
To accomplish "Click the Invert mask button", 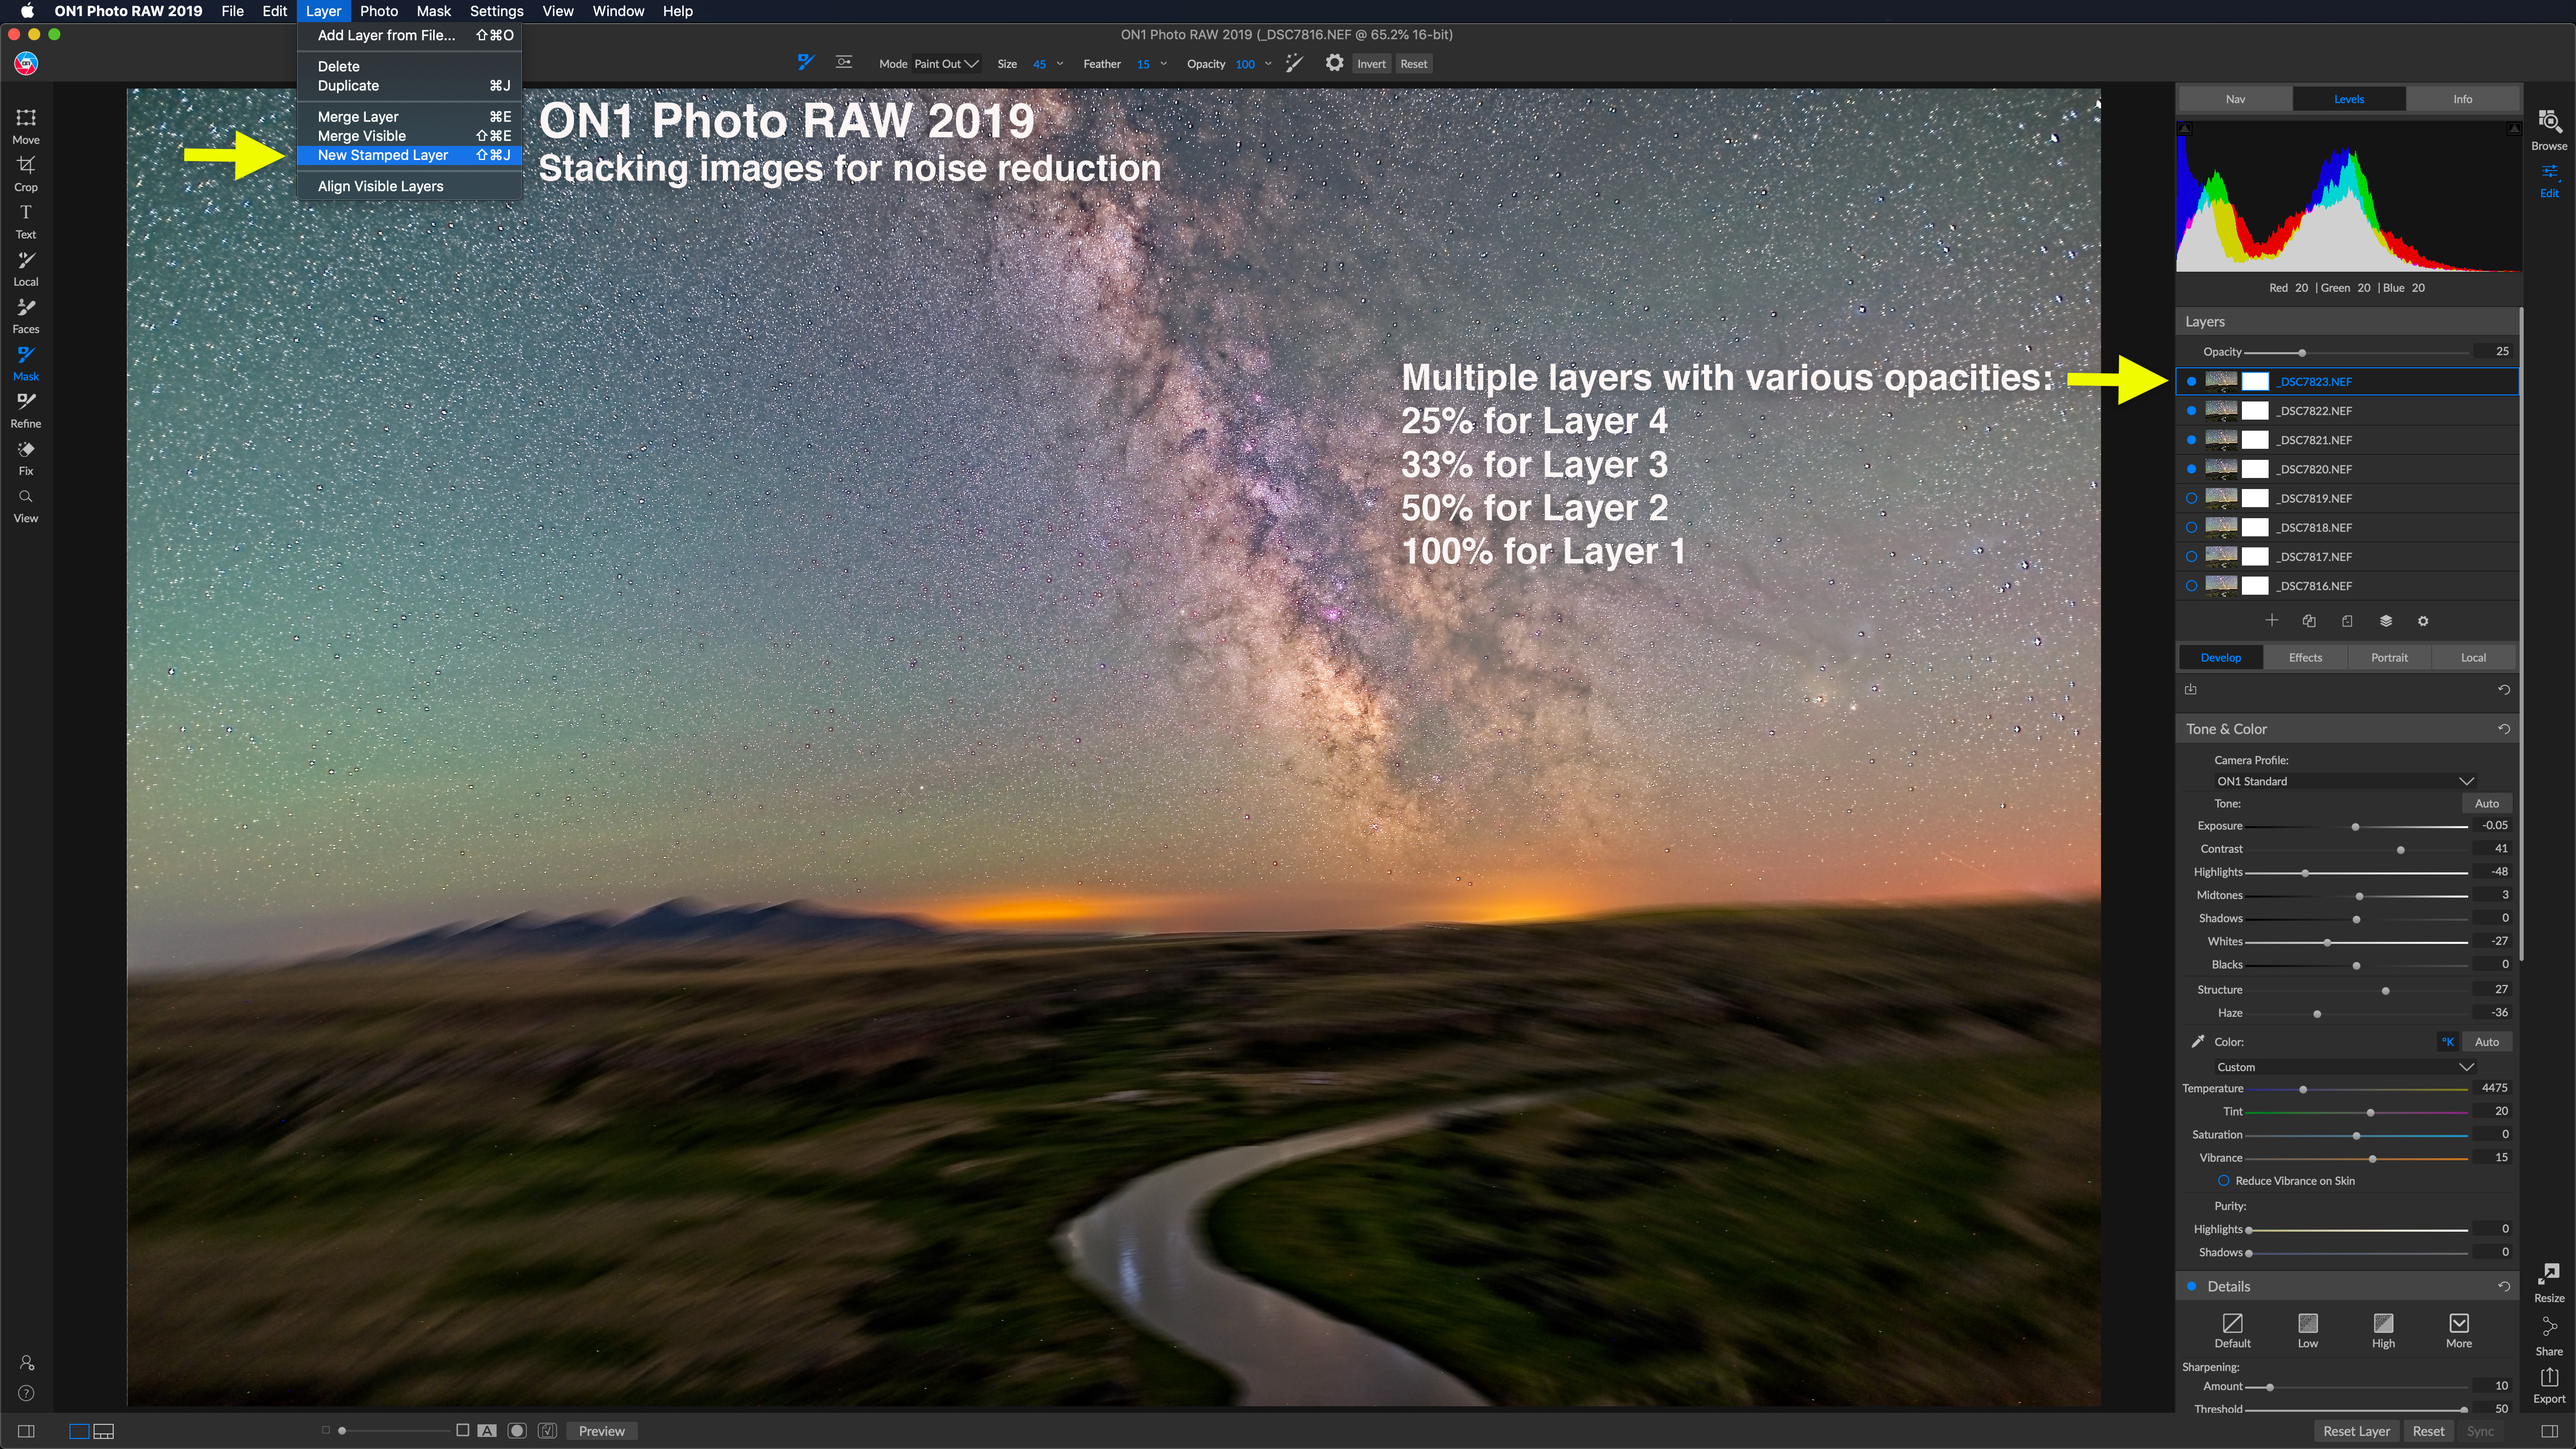I will (x=1371, y=64).
